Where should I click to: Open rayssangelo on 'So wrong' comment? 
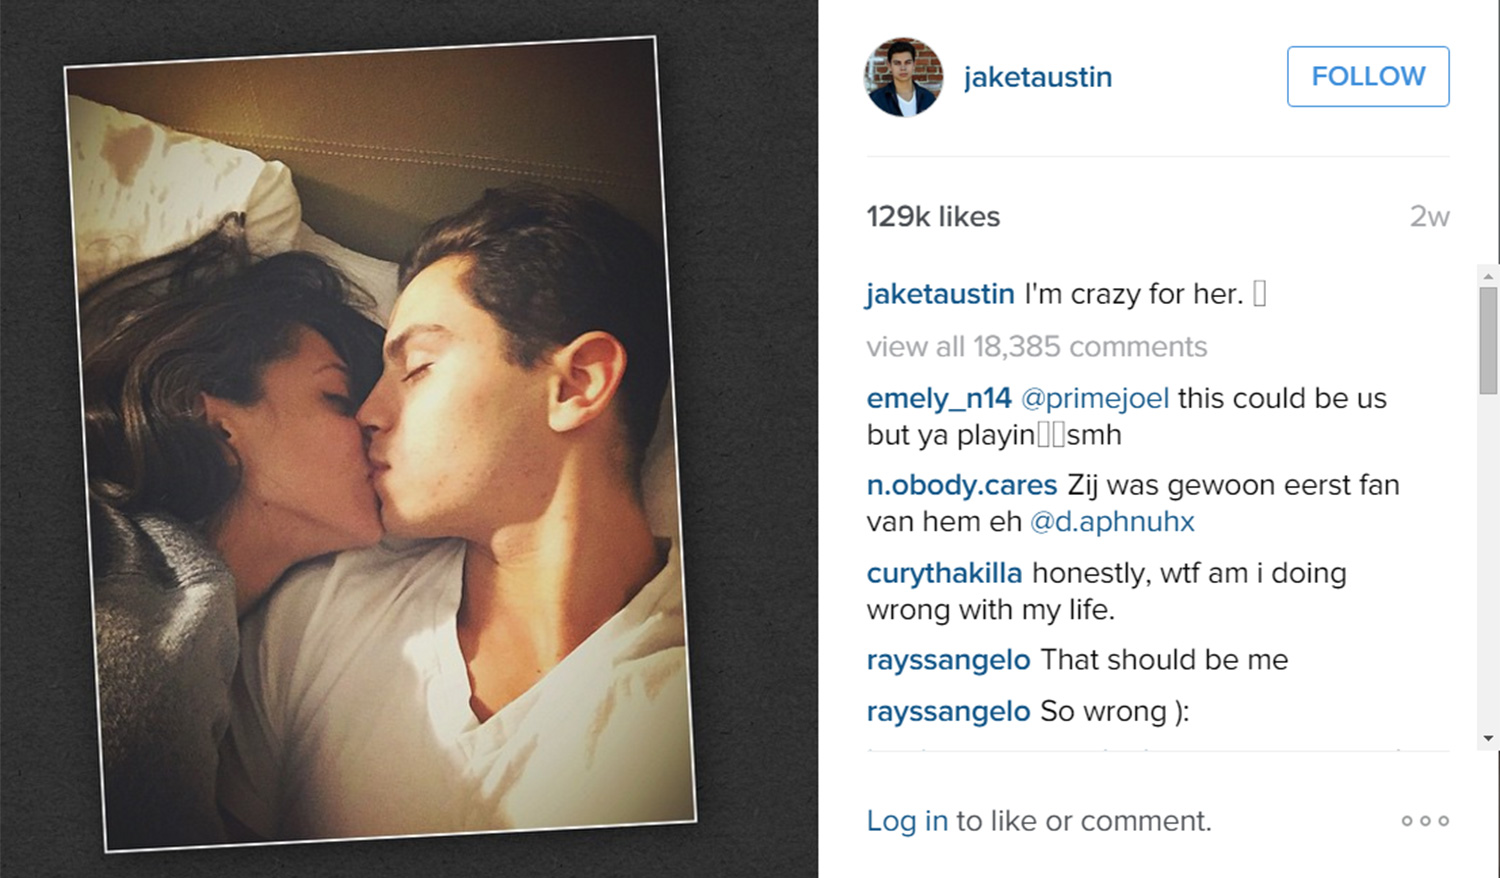coord(948,711)
